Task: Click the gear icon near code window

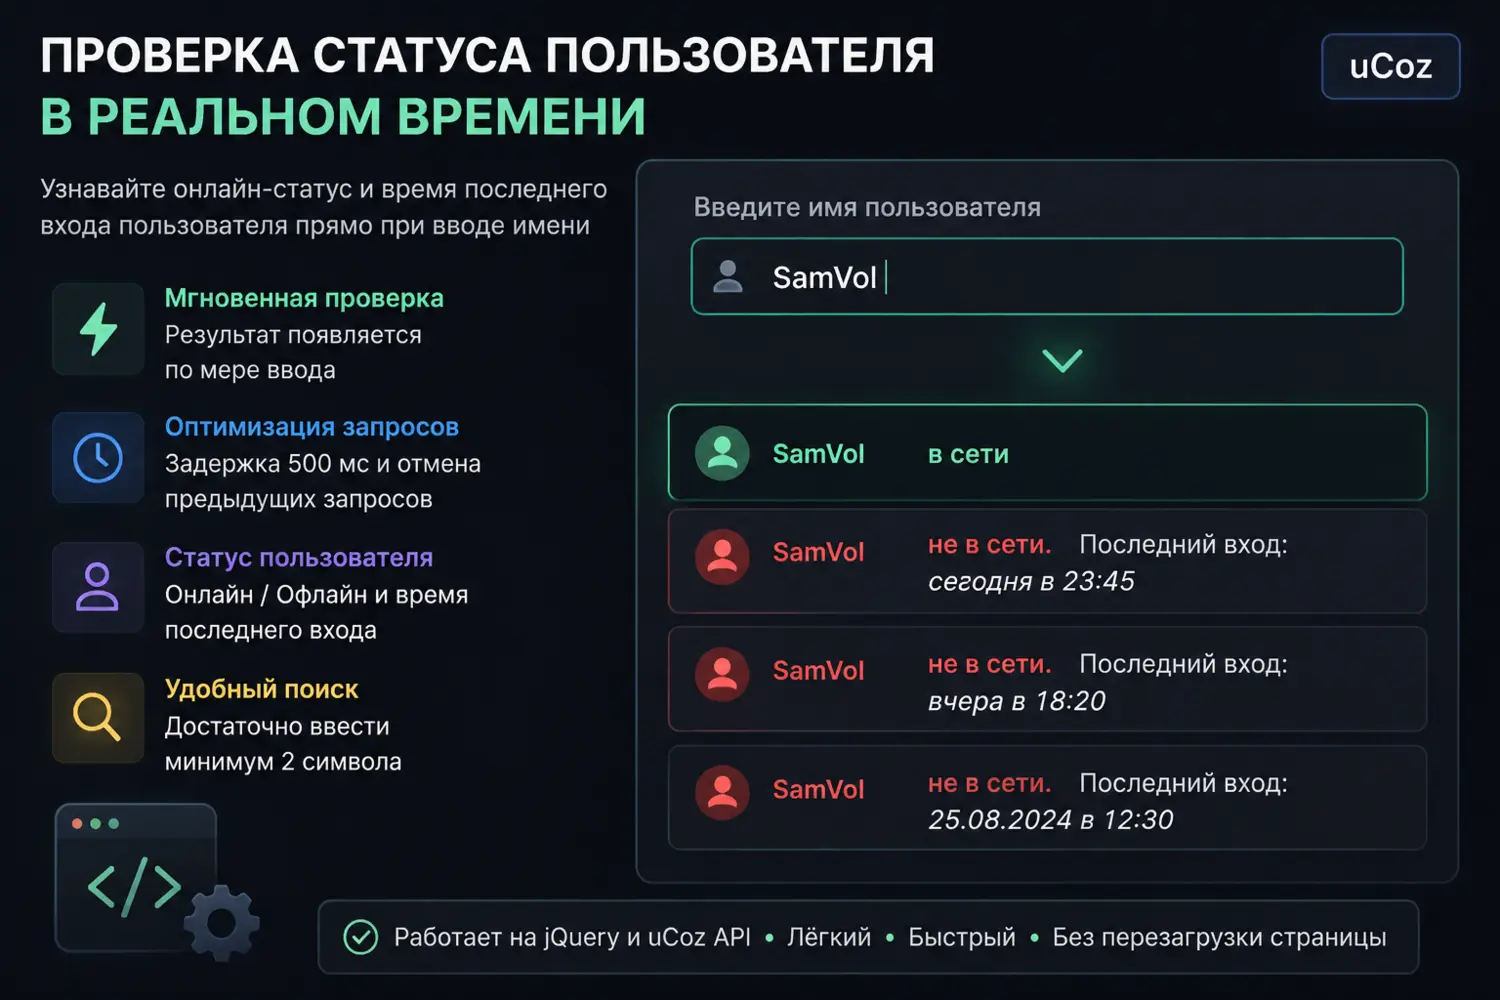Action: coord(222,922)
